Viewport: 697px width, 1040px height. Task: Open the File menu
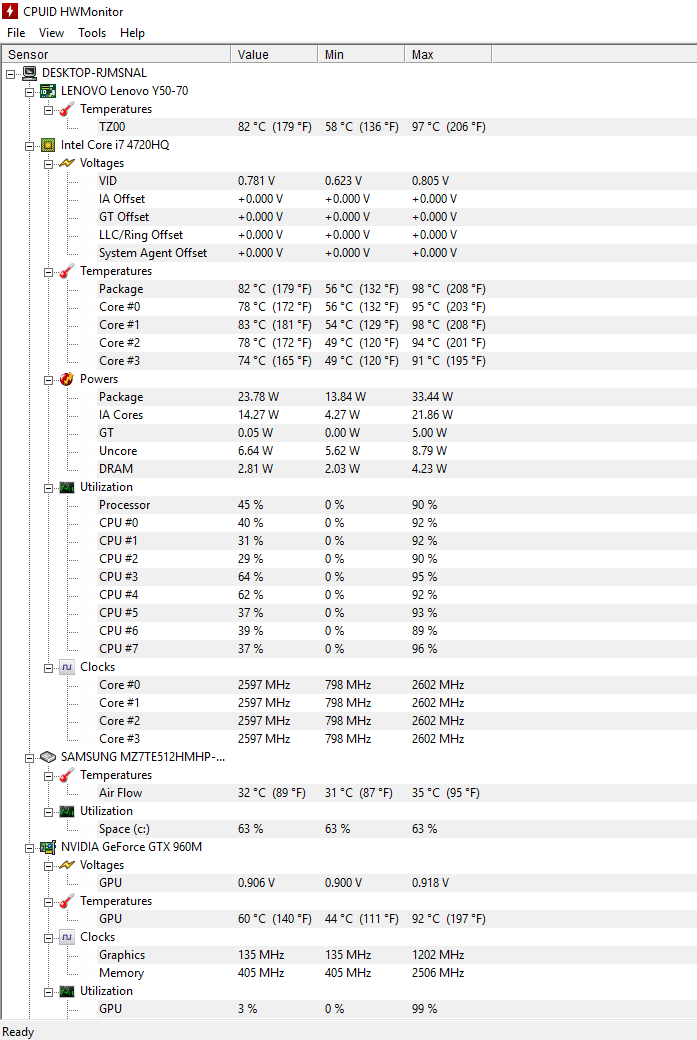coord(16,32)
